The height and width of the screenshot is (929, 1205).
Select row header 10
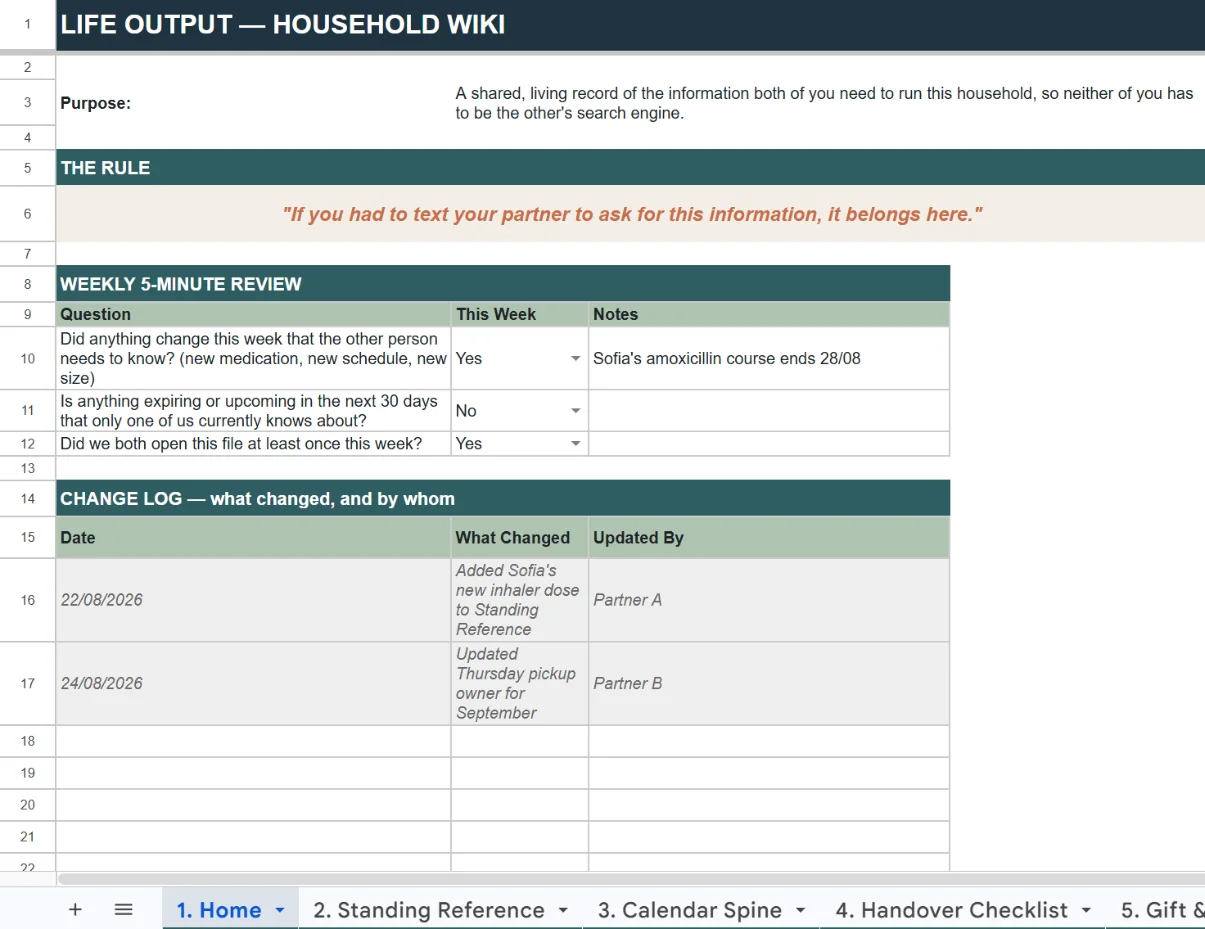pos(27,358)
